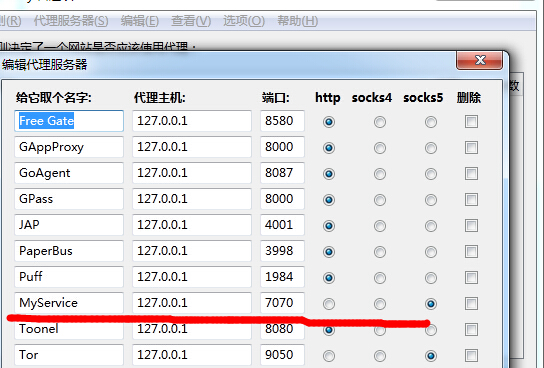Click the port field showing 4001
The image size is (544, 368).
coord(282,225)
